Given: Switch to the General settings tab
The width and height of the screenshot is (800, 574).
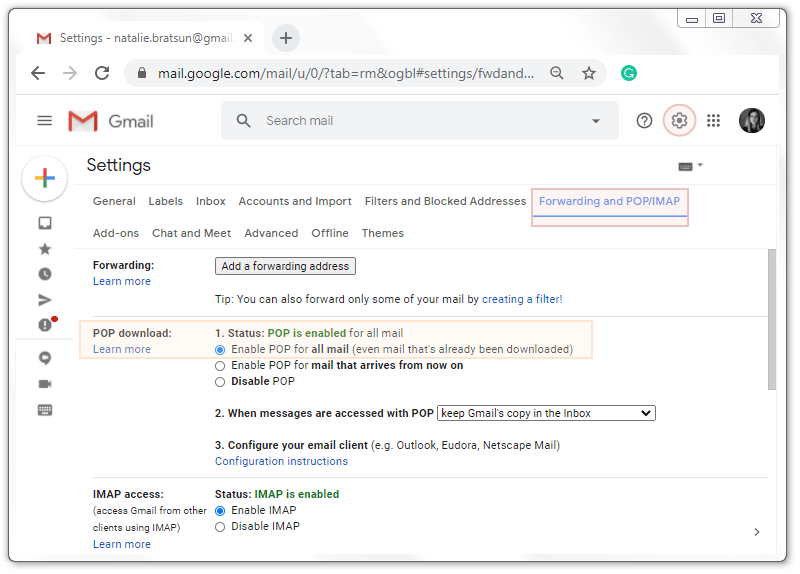Looking at the screenshot, I should point(114,202).
